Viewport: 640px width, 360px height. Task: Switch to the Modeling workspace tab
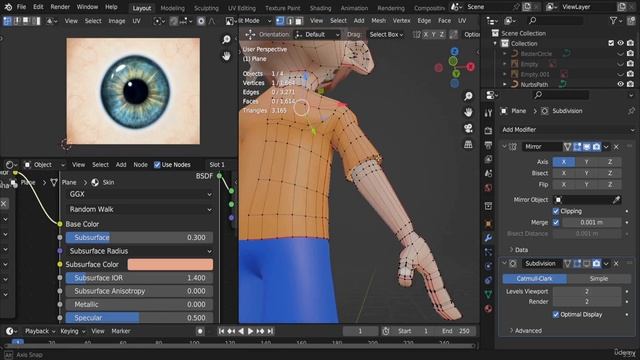point(172,8)
